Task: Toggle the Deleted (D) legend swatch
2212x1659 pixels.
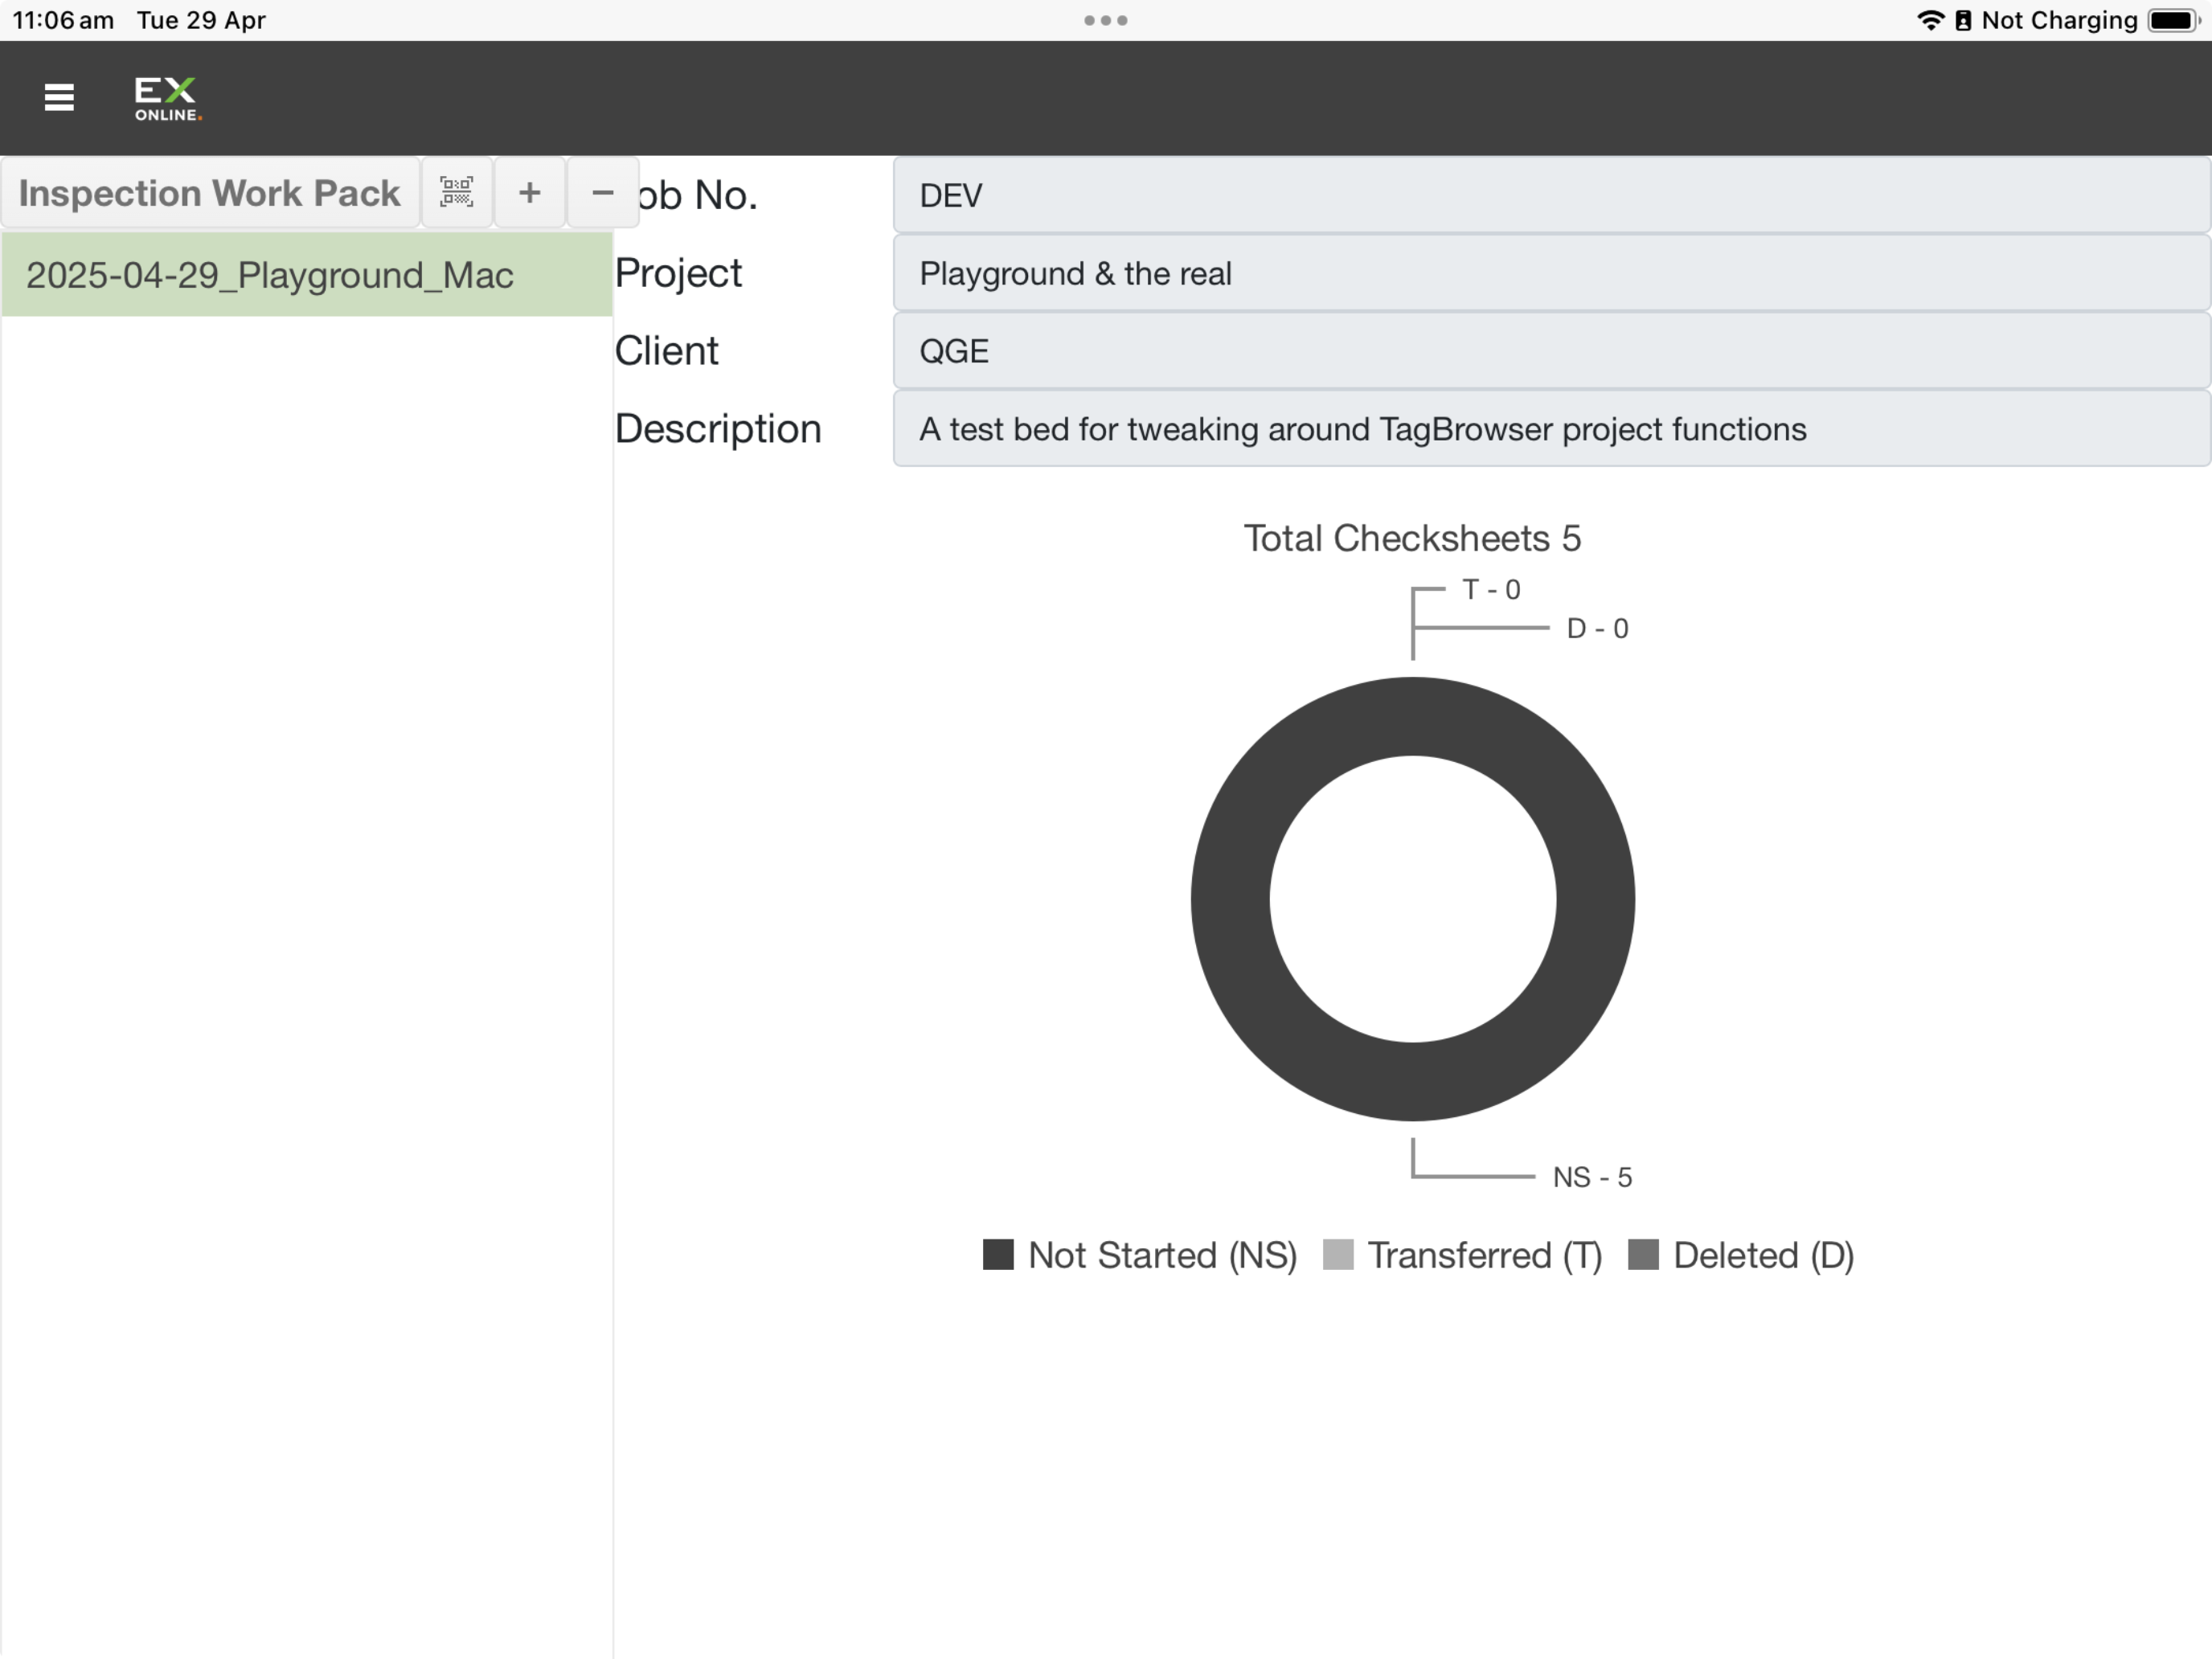Action: (1644, 1254)
